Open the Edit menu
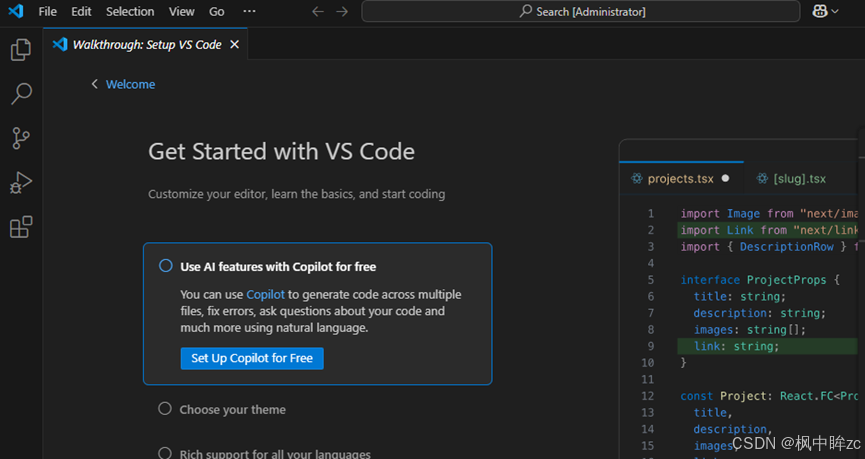This screenshot has width=865, height=459. pos(81,12)
